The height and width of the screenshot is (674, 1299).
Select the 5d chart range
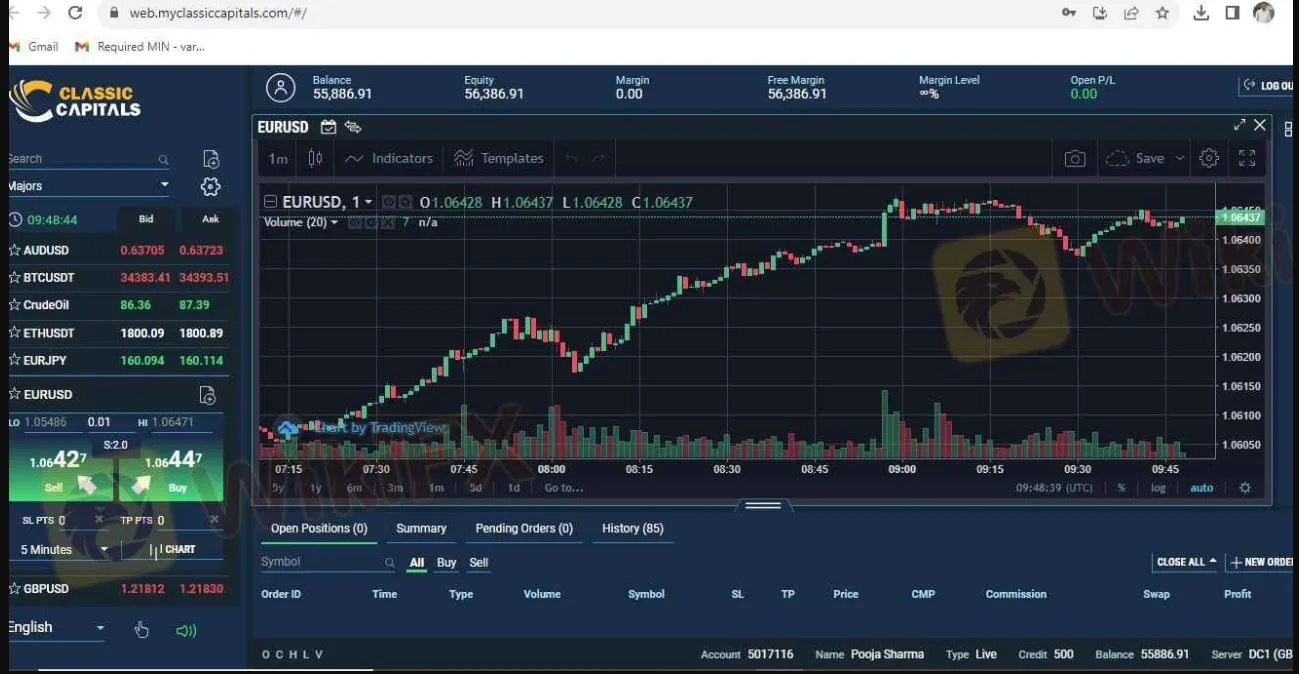coord(476,488)
